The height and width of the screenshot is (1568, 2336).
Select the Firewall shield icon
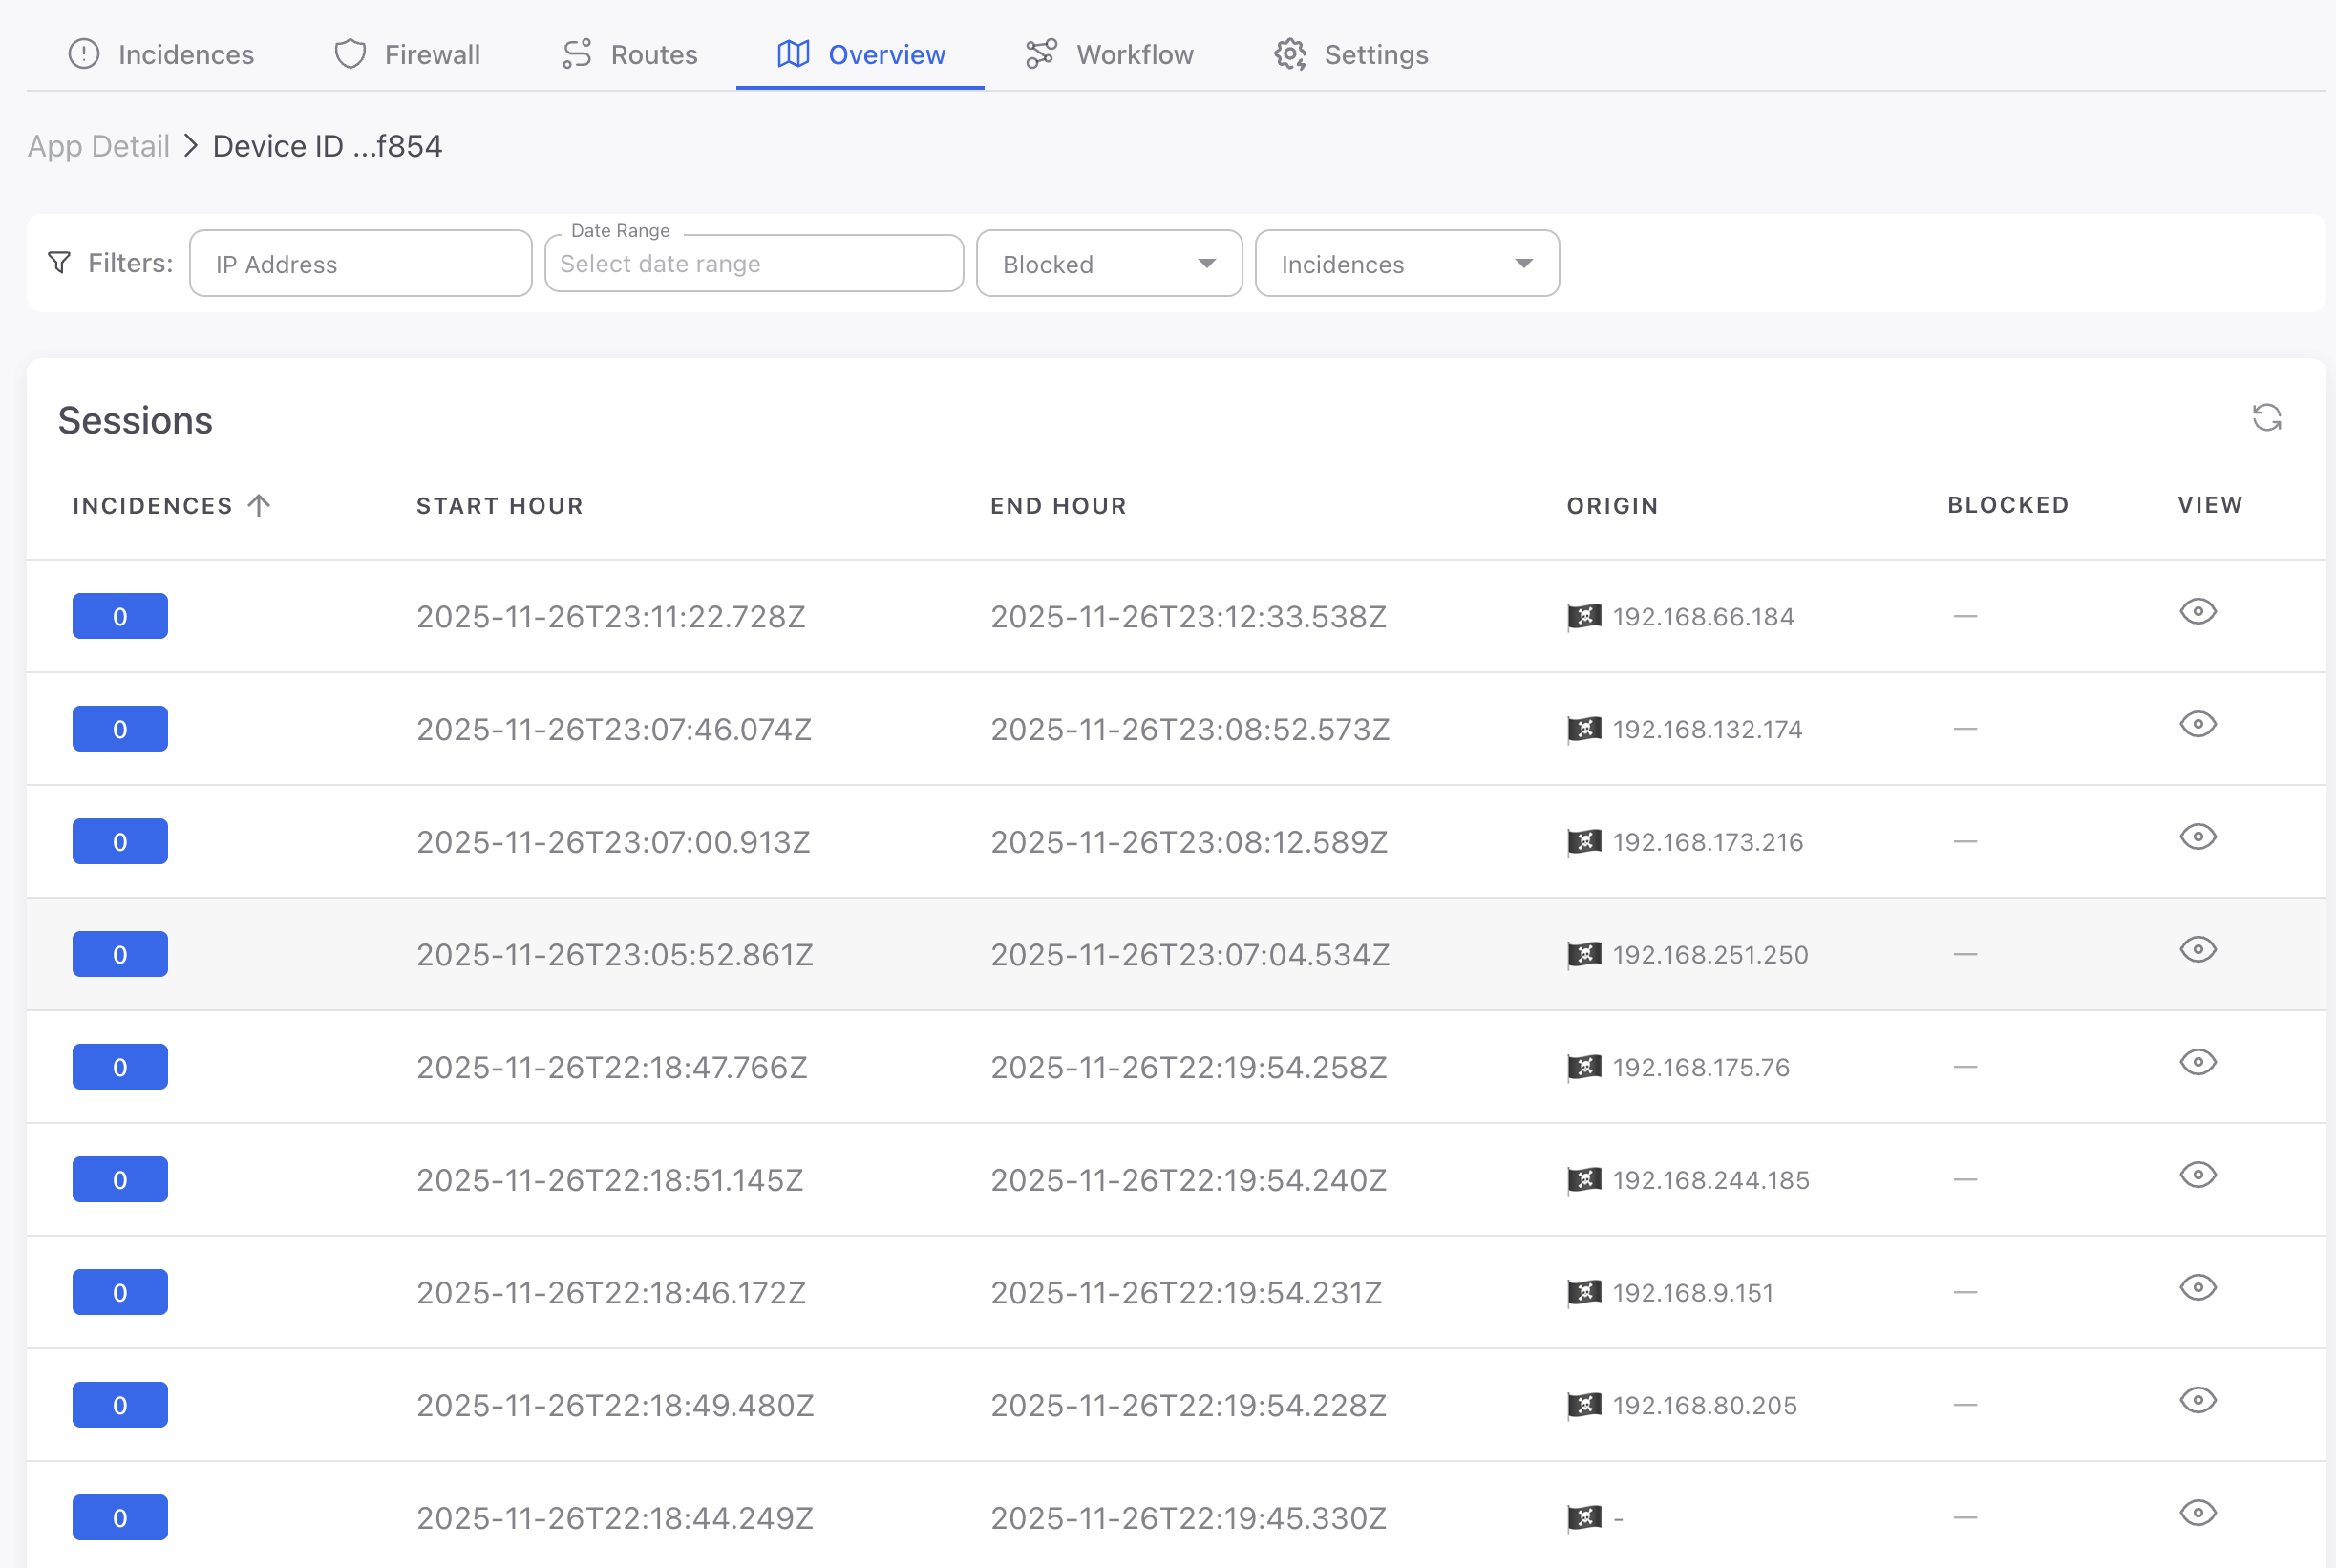[x=349, y=54]
